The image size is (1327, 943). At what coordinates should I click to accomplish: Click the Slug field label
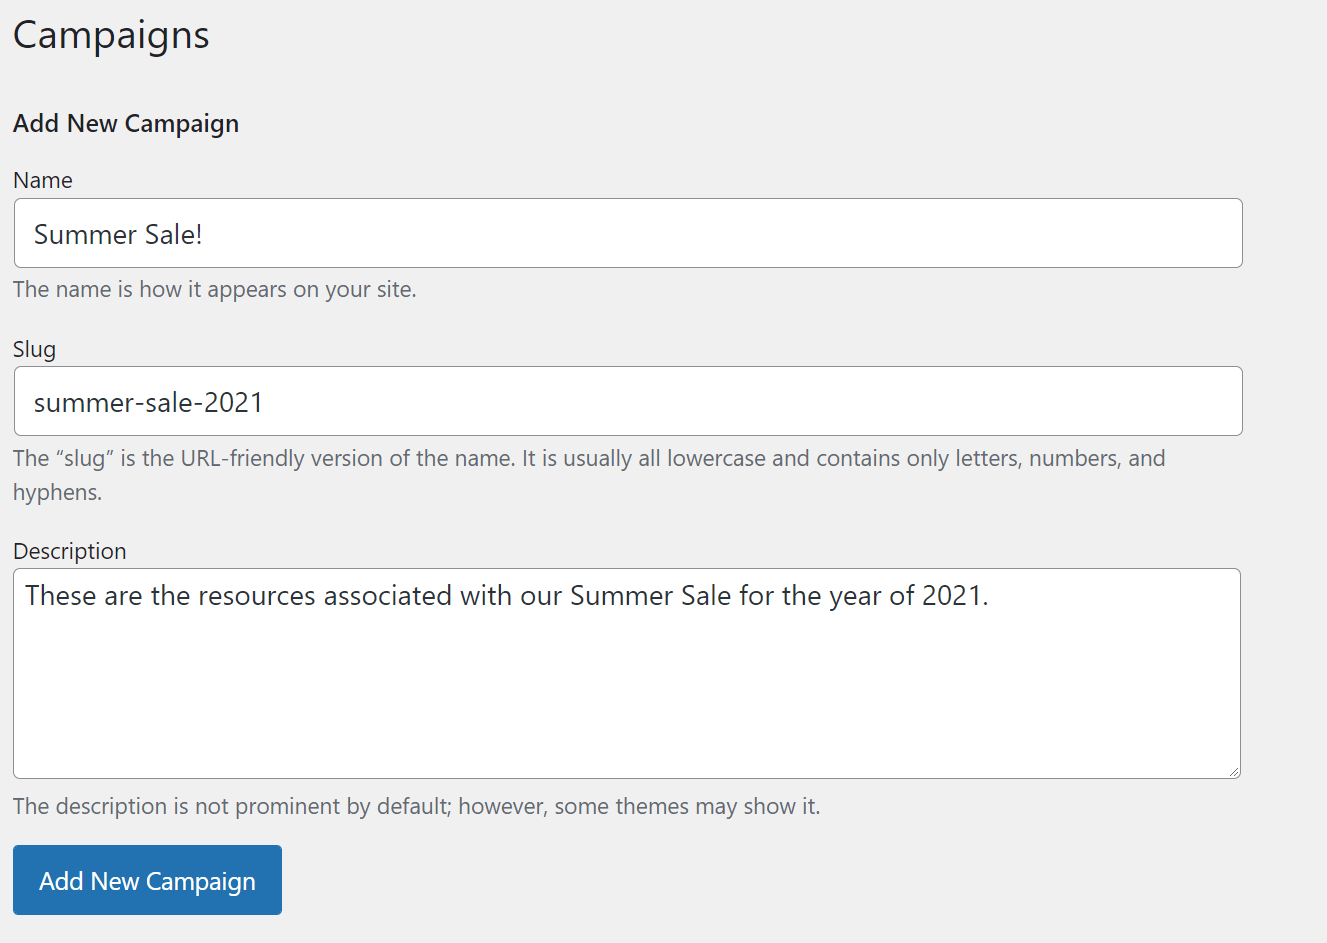pyautogui.click(x=34, y=350)
